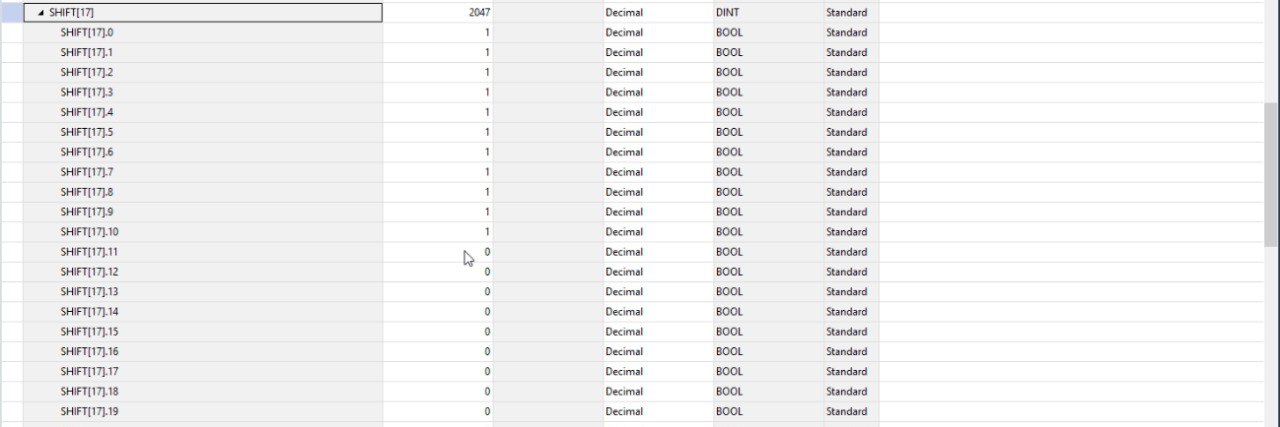Click the vertical scrollbar thumb
1280x427 pixels.
point(1271,174)
